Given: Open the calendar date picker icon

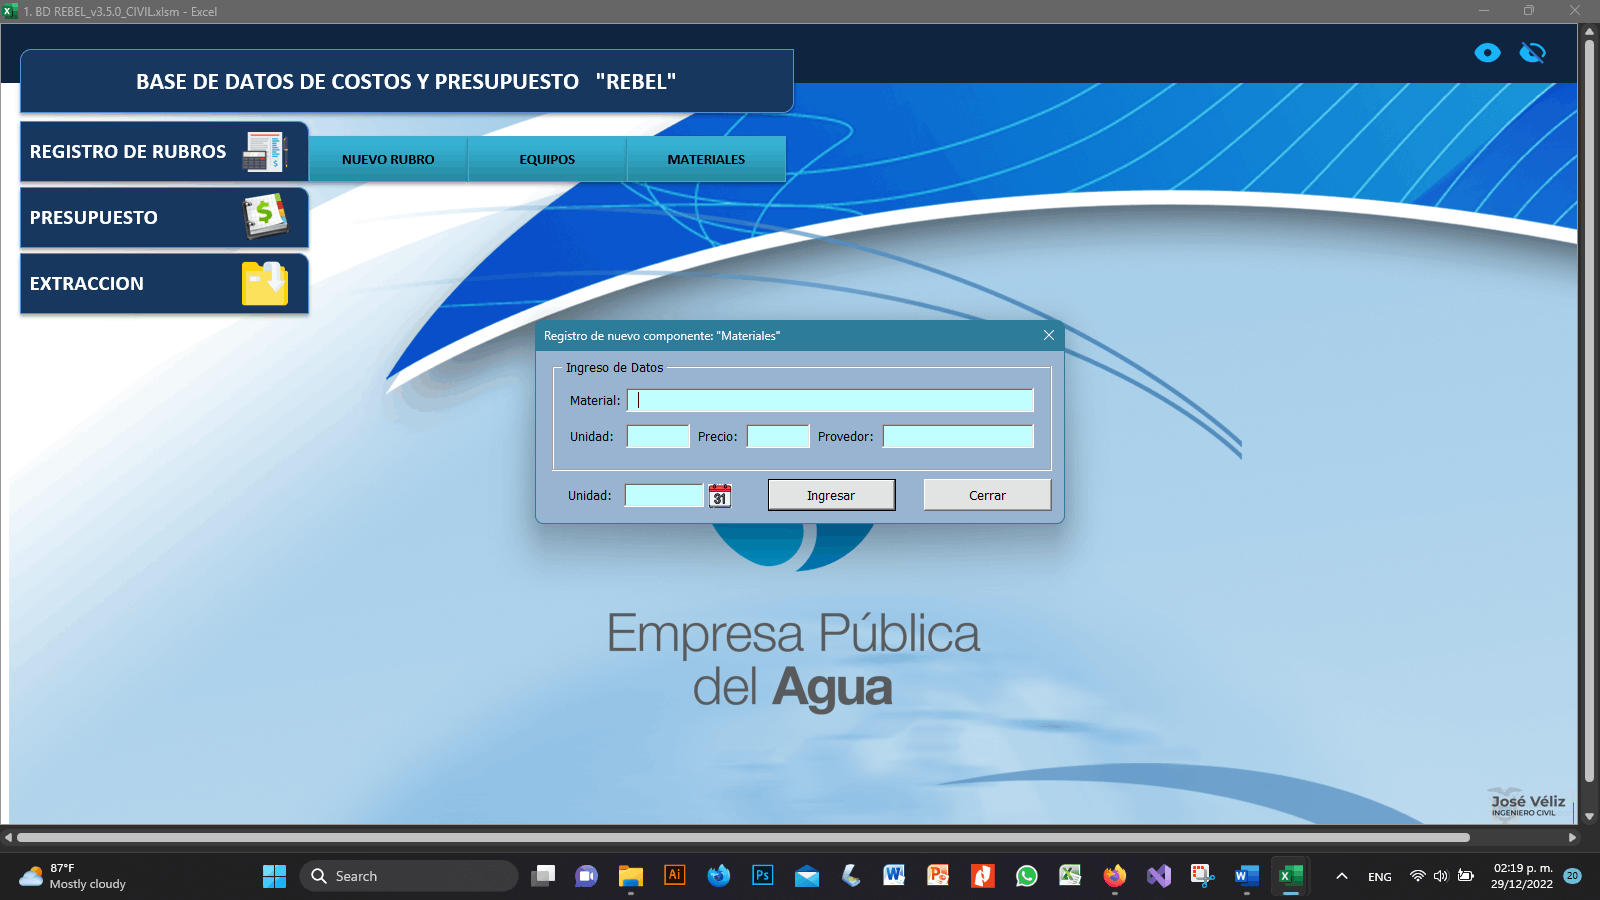Looking at the screenshot, I should point(720,495).
